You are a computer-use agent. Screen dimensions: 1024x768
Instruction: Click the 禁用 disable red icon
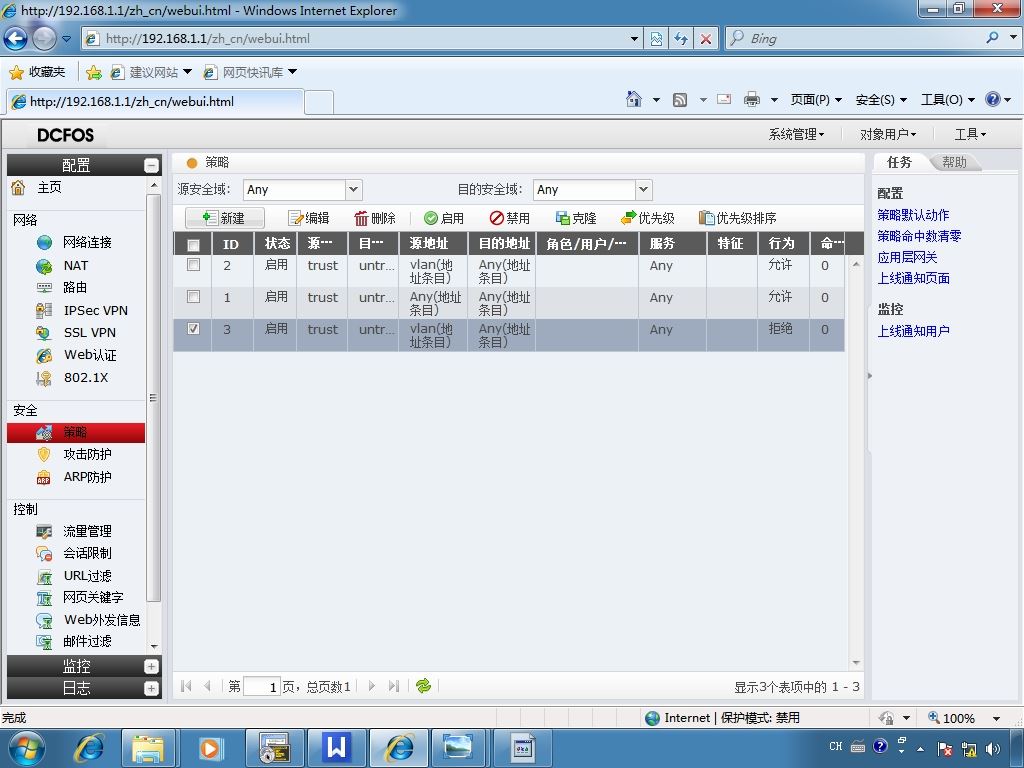(496, 218)
